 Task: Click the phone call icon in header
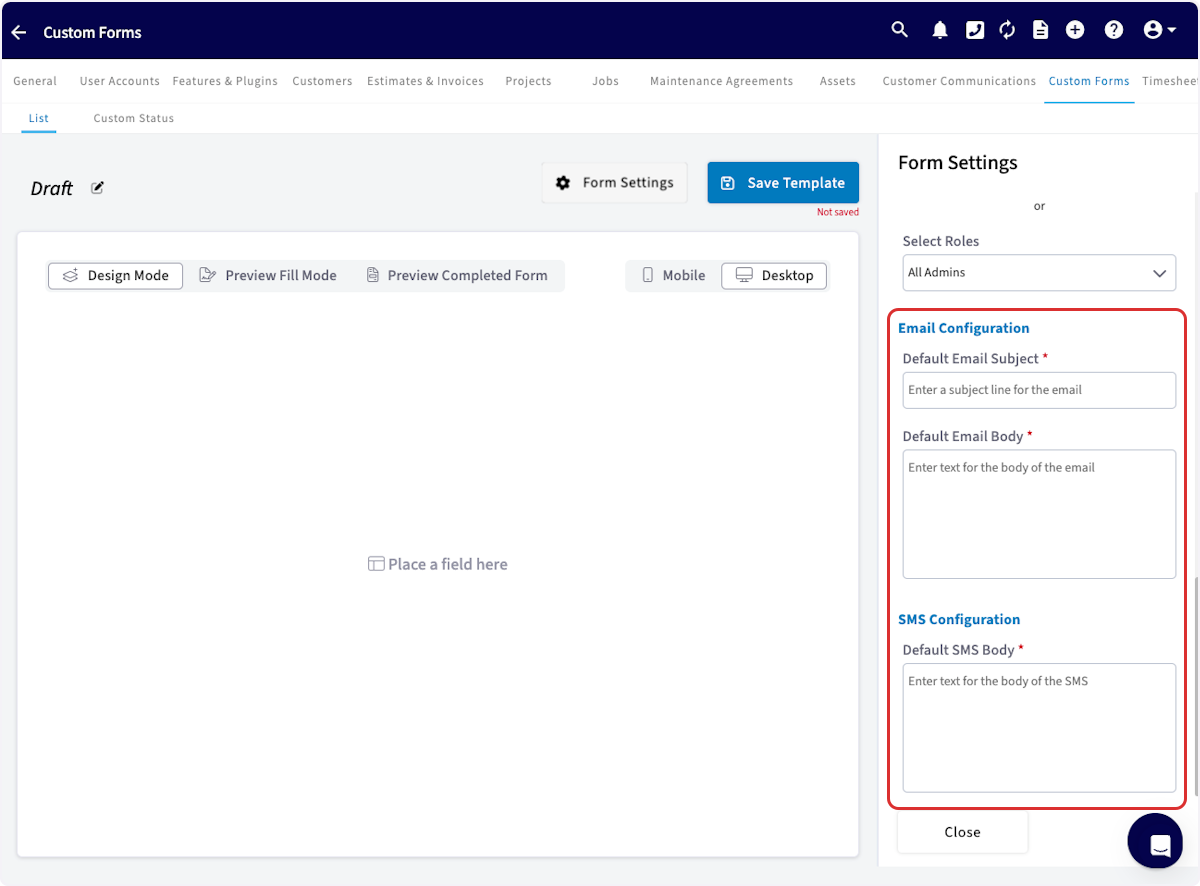[x=975, y=31]
